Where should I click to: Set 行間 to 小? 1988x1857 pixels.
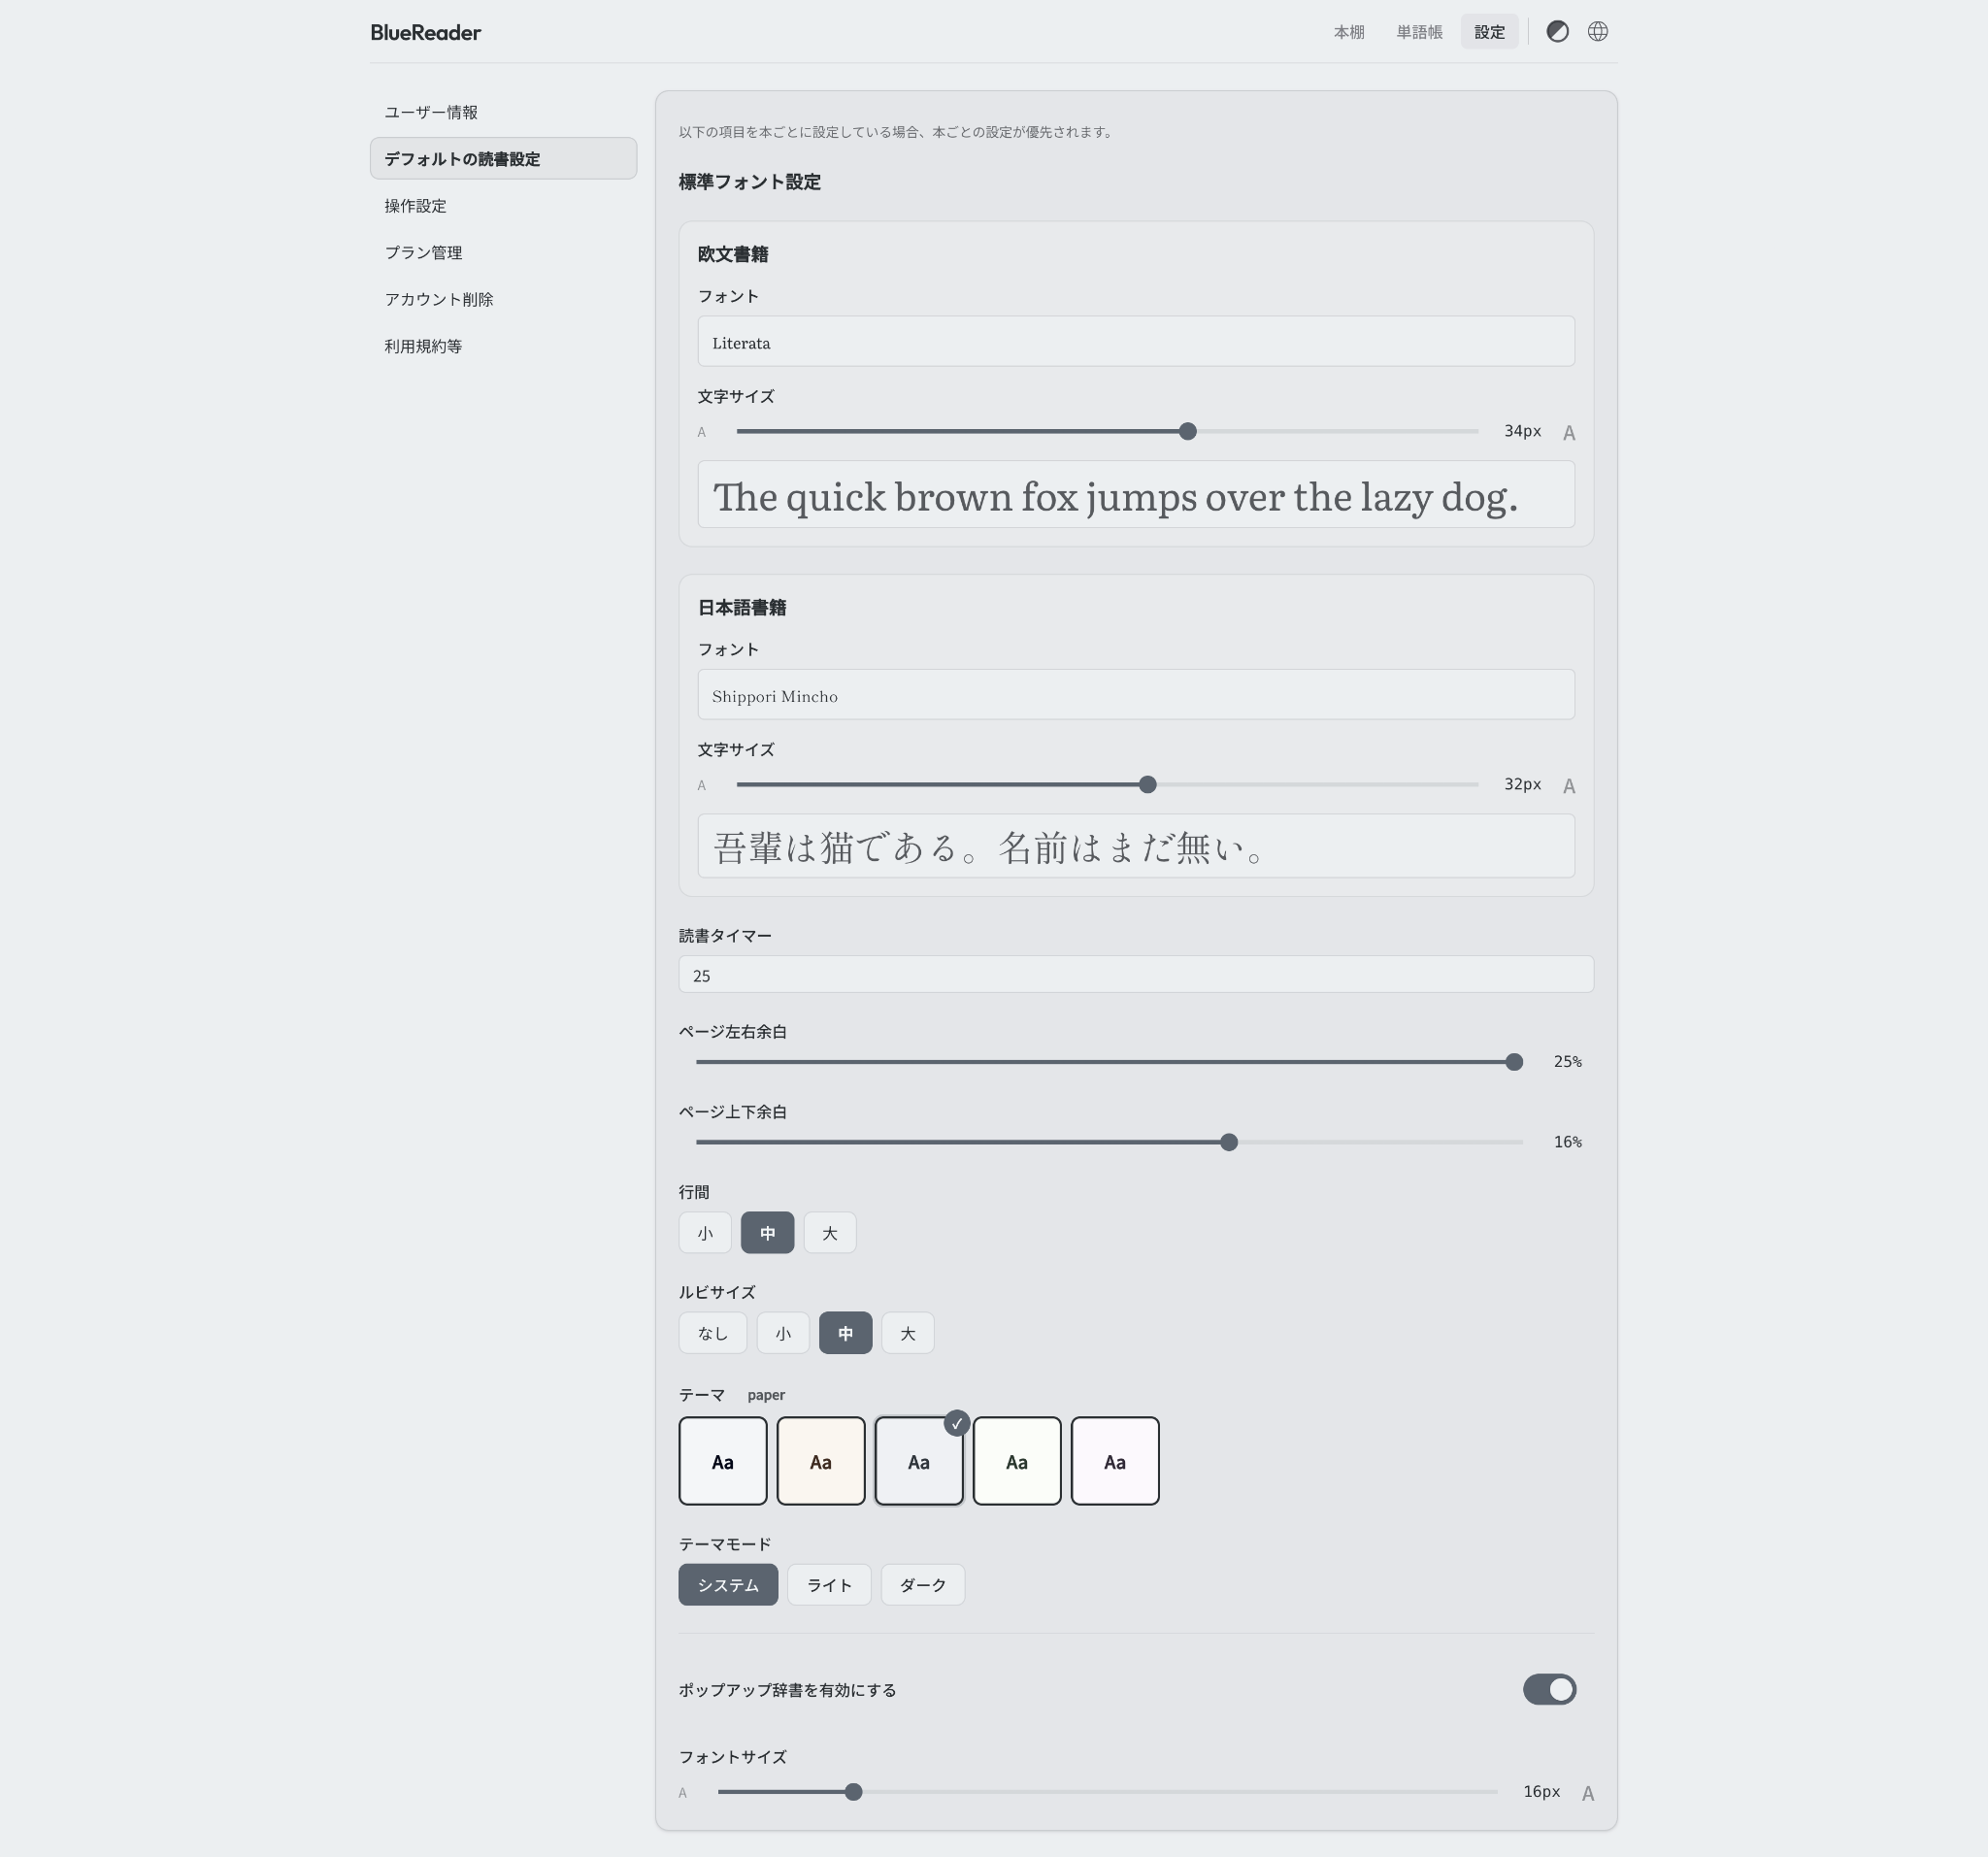point(705,1233)
